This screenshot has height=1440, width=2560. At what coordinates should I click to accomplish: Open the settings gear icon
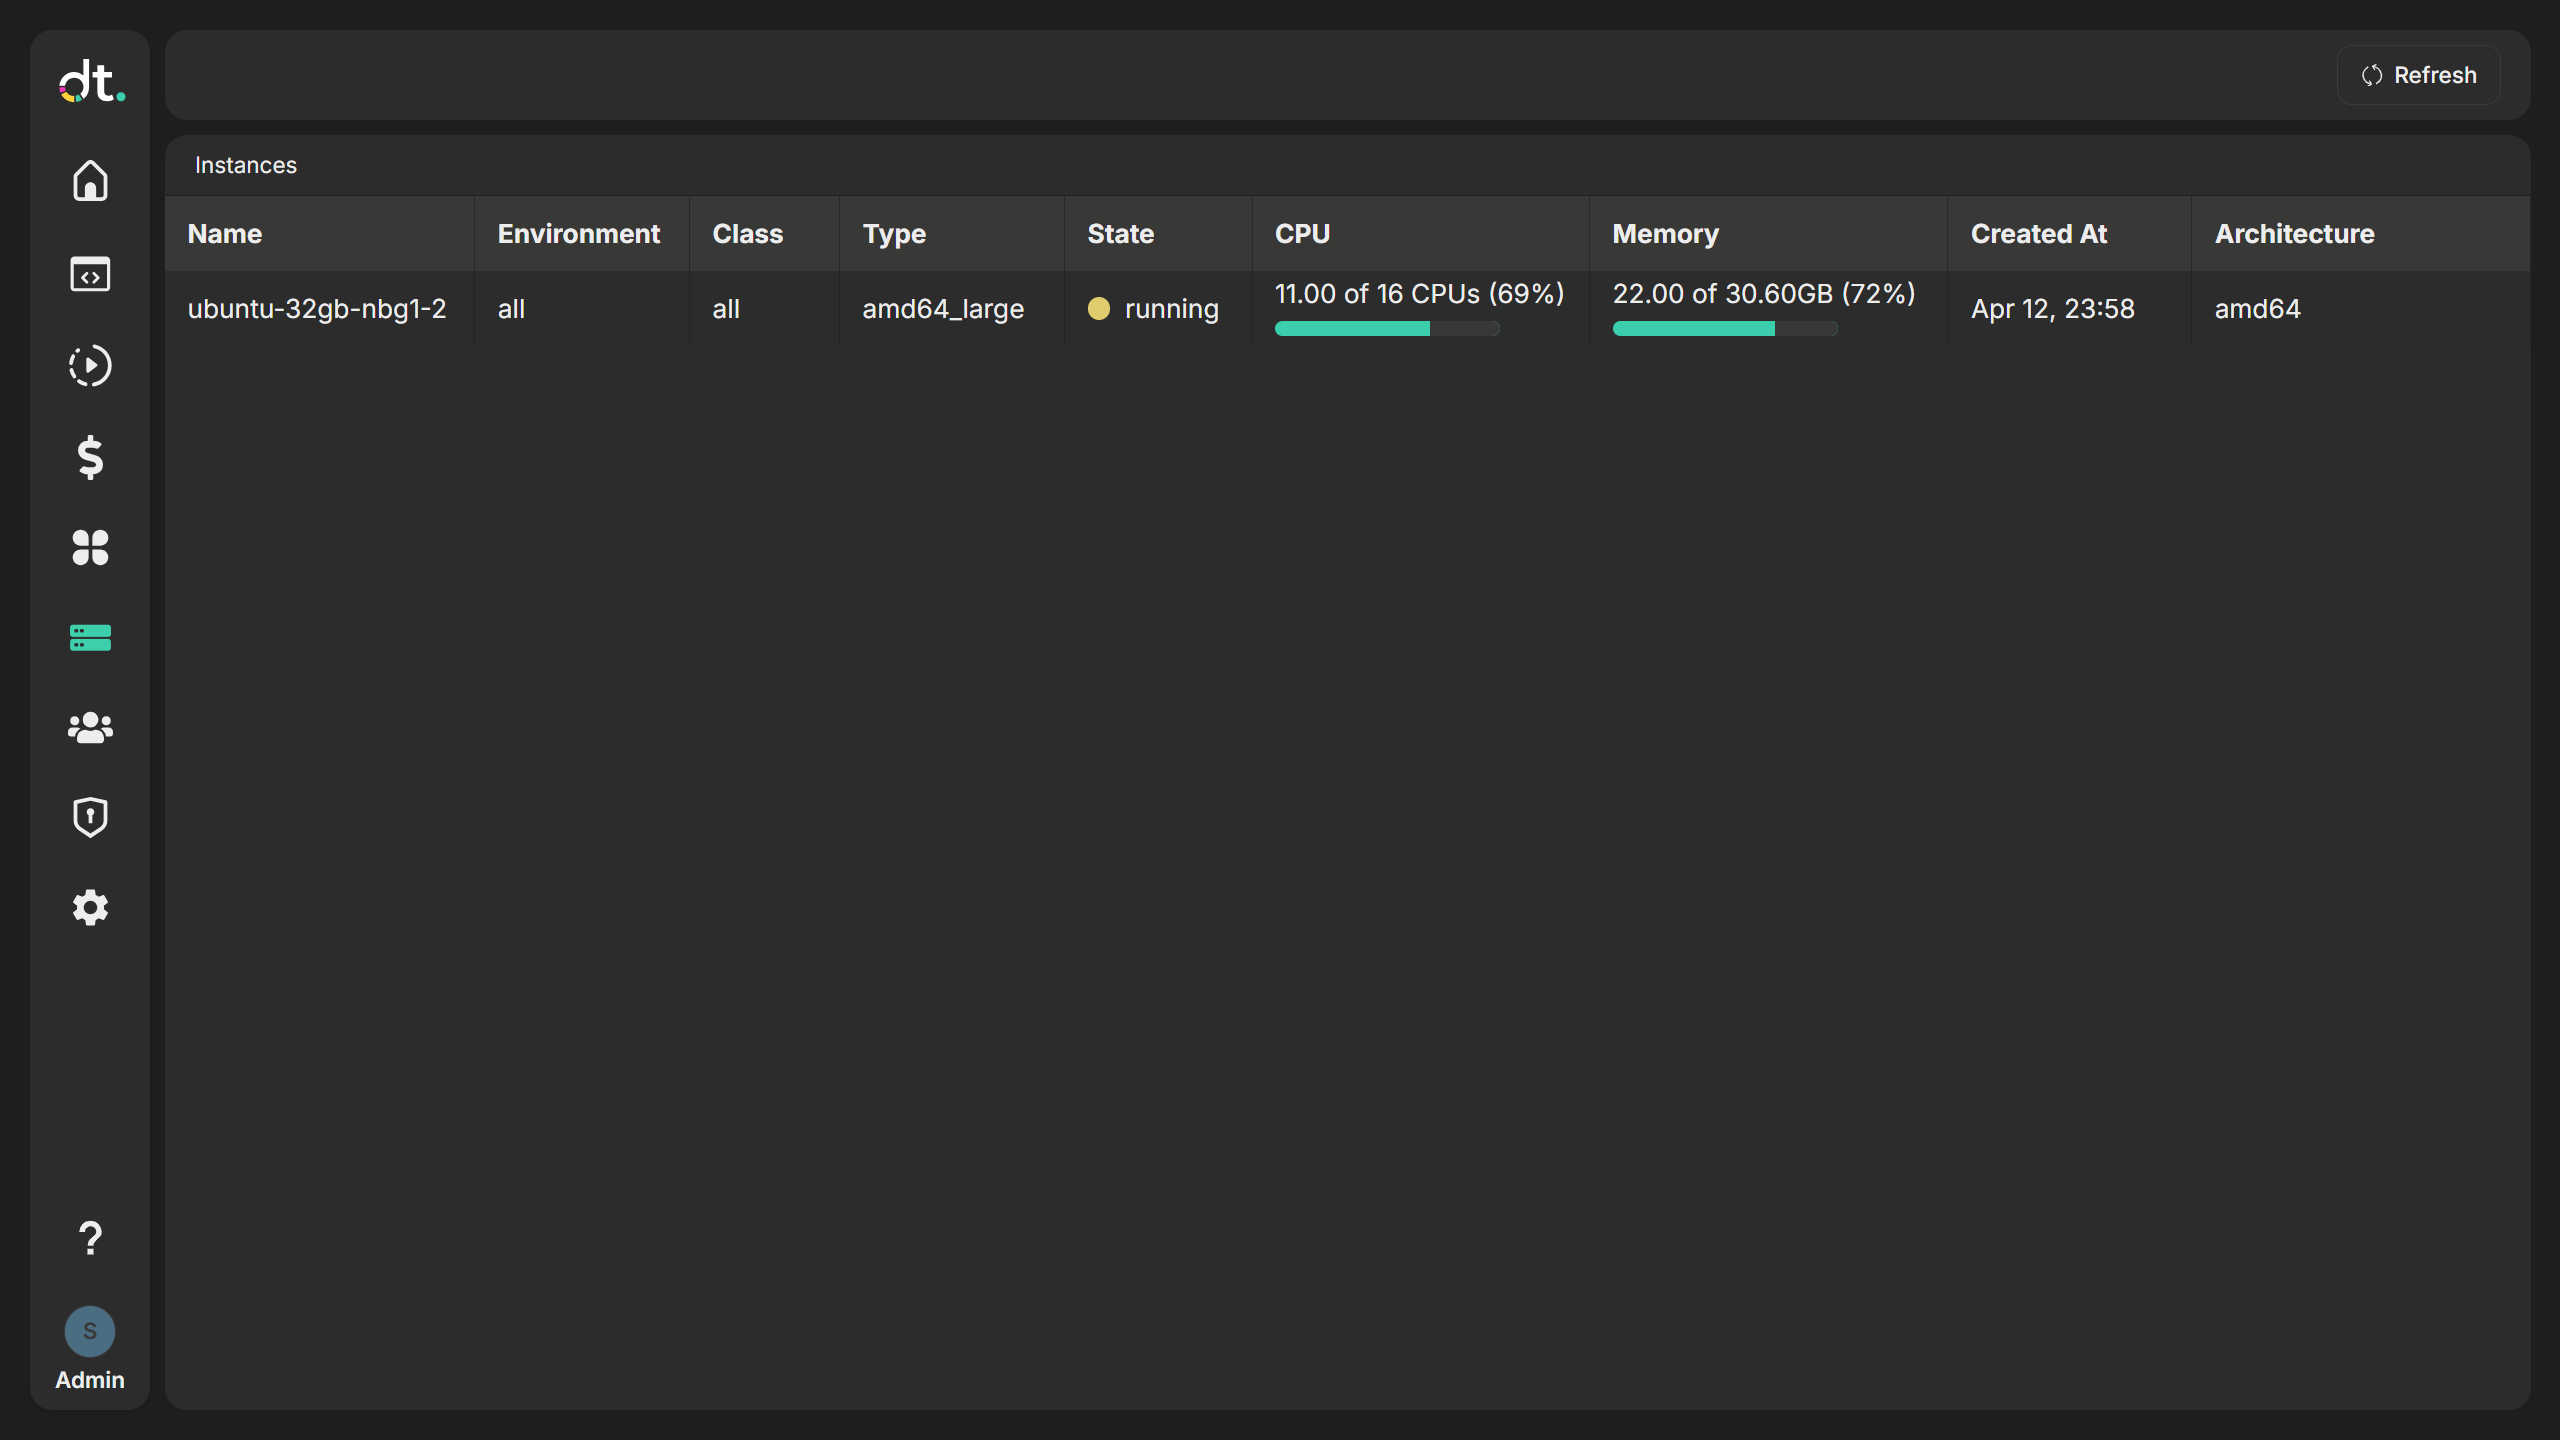pos(90,908)
